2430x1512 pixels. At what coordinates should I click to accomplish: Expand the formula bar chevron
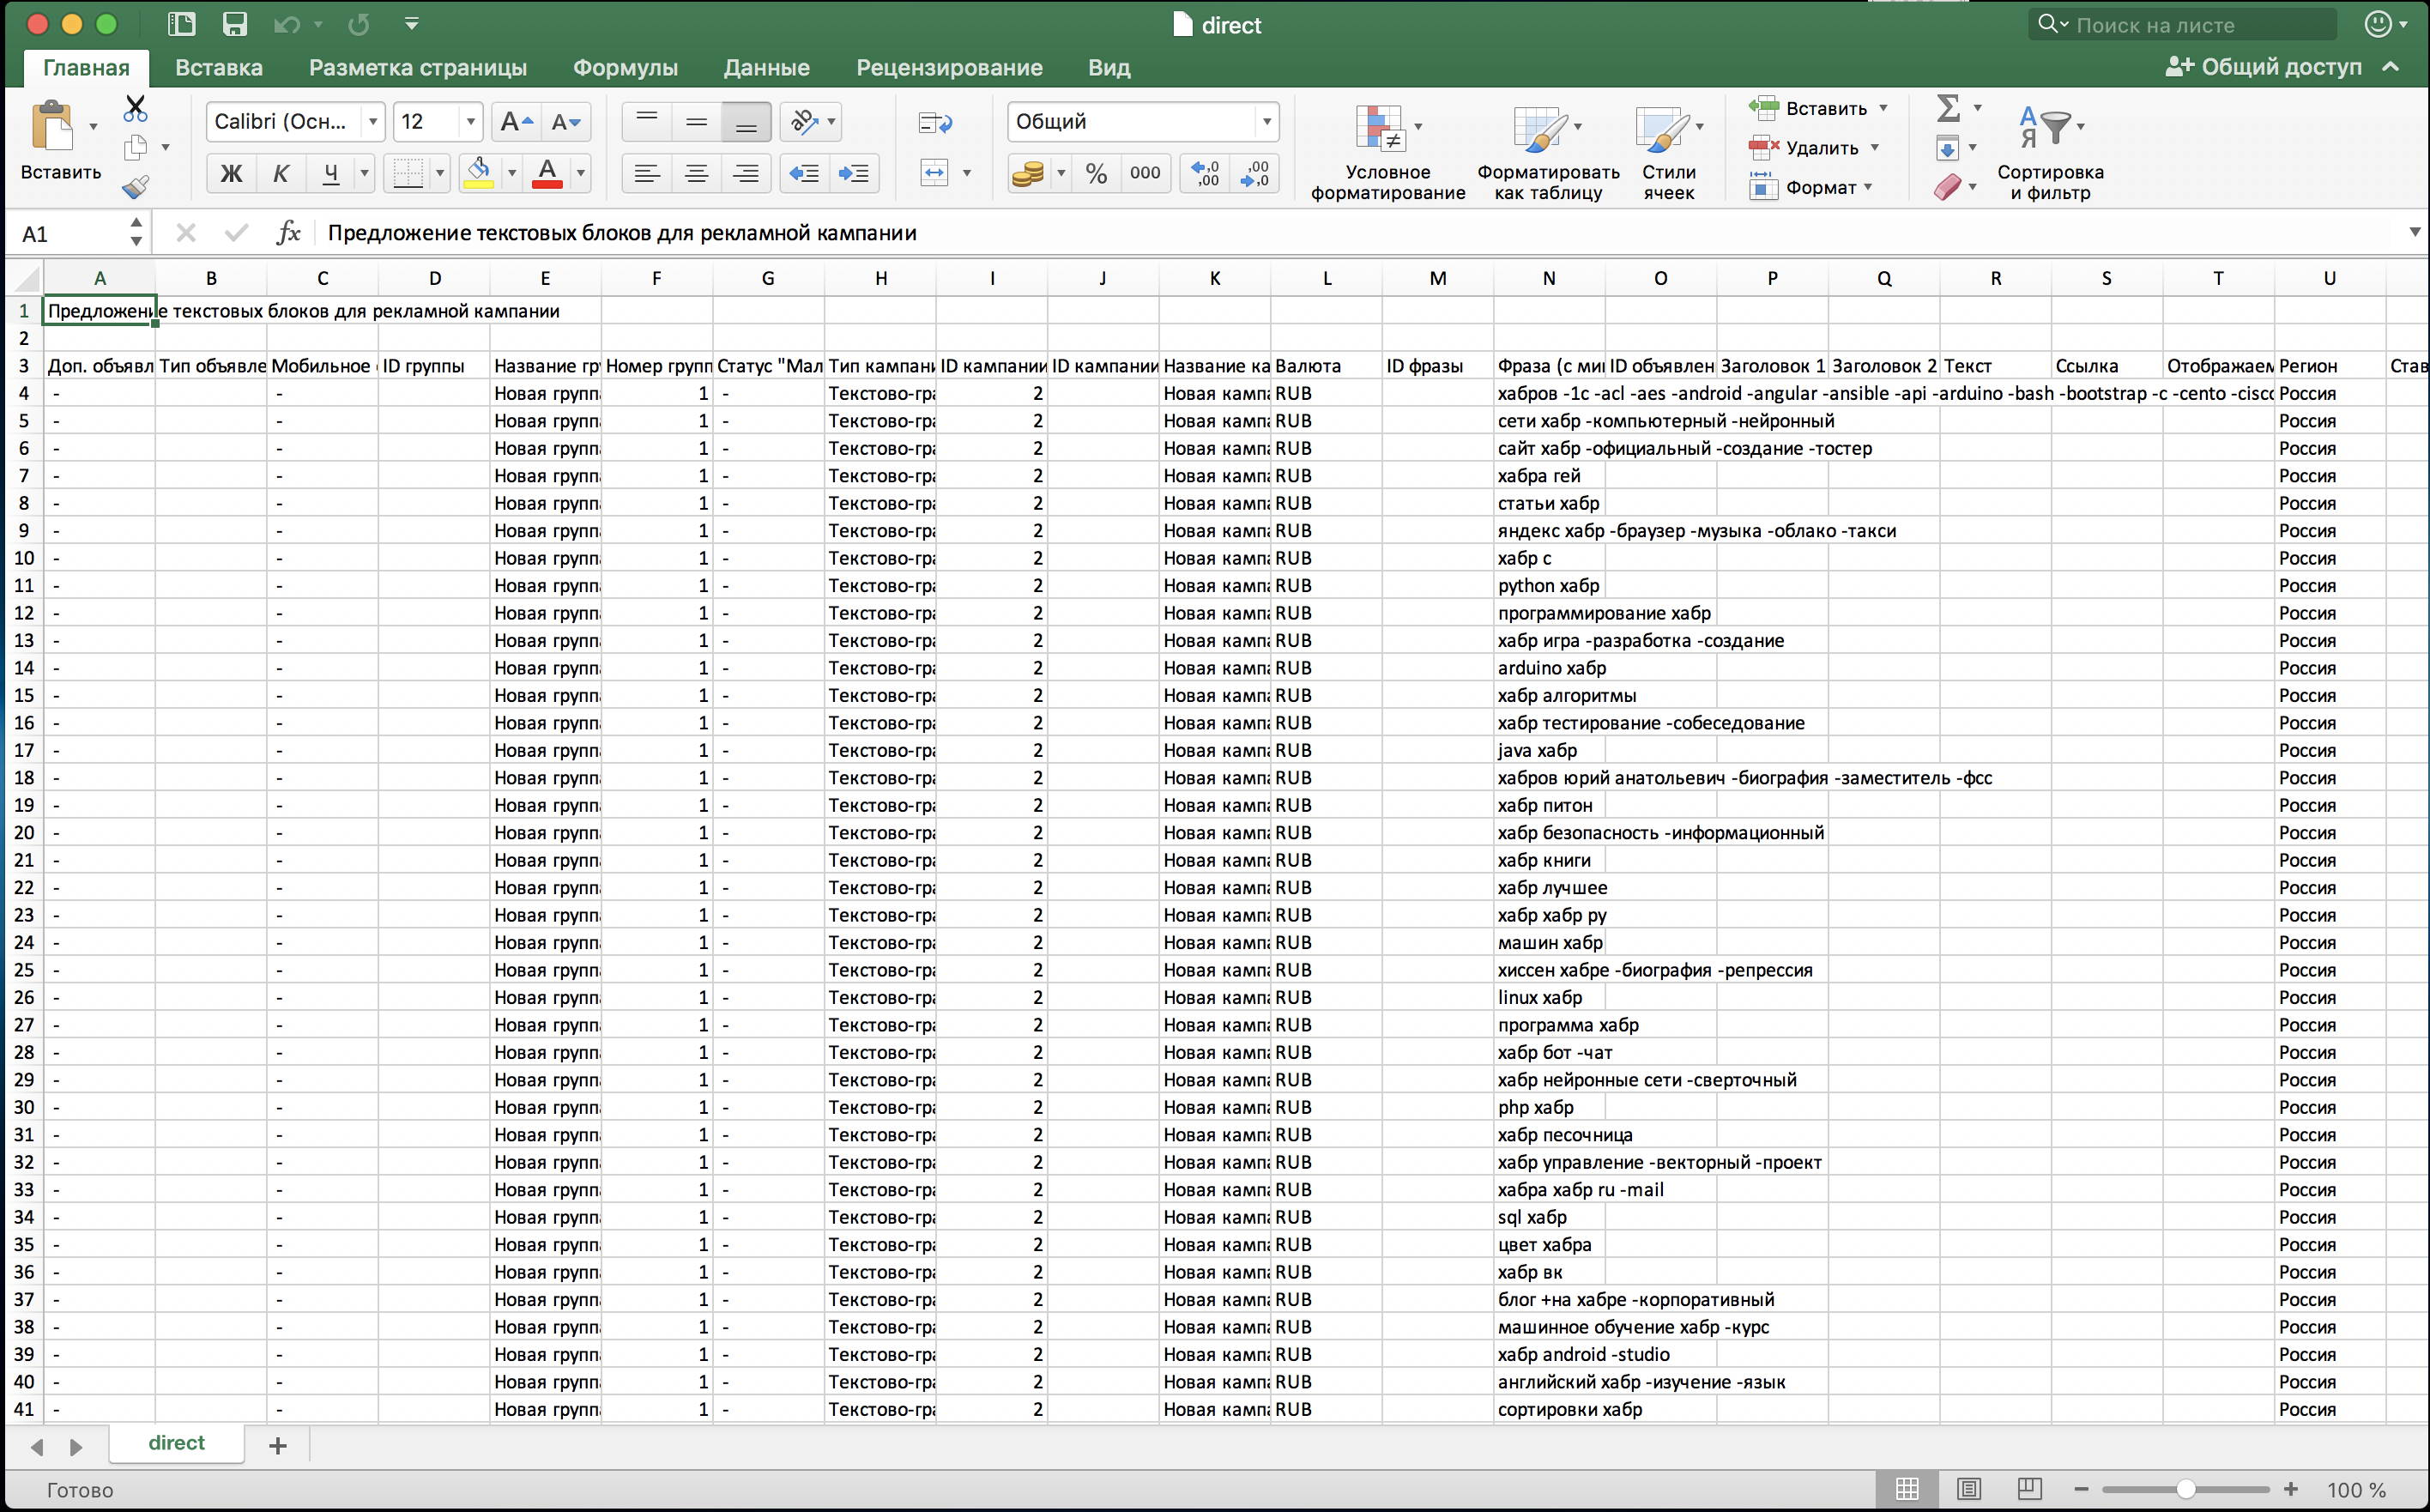click(x=2414, y=232)
